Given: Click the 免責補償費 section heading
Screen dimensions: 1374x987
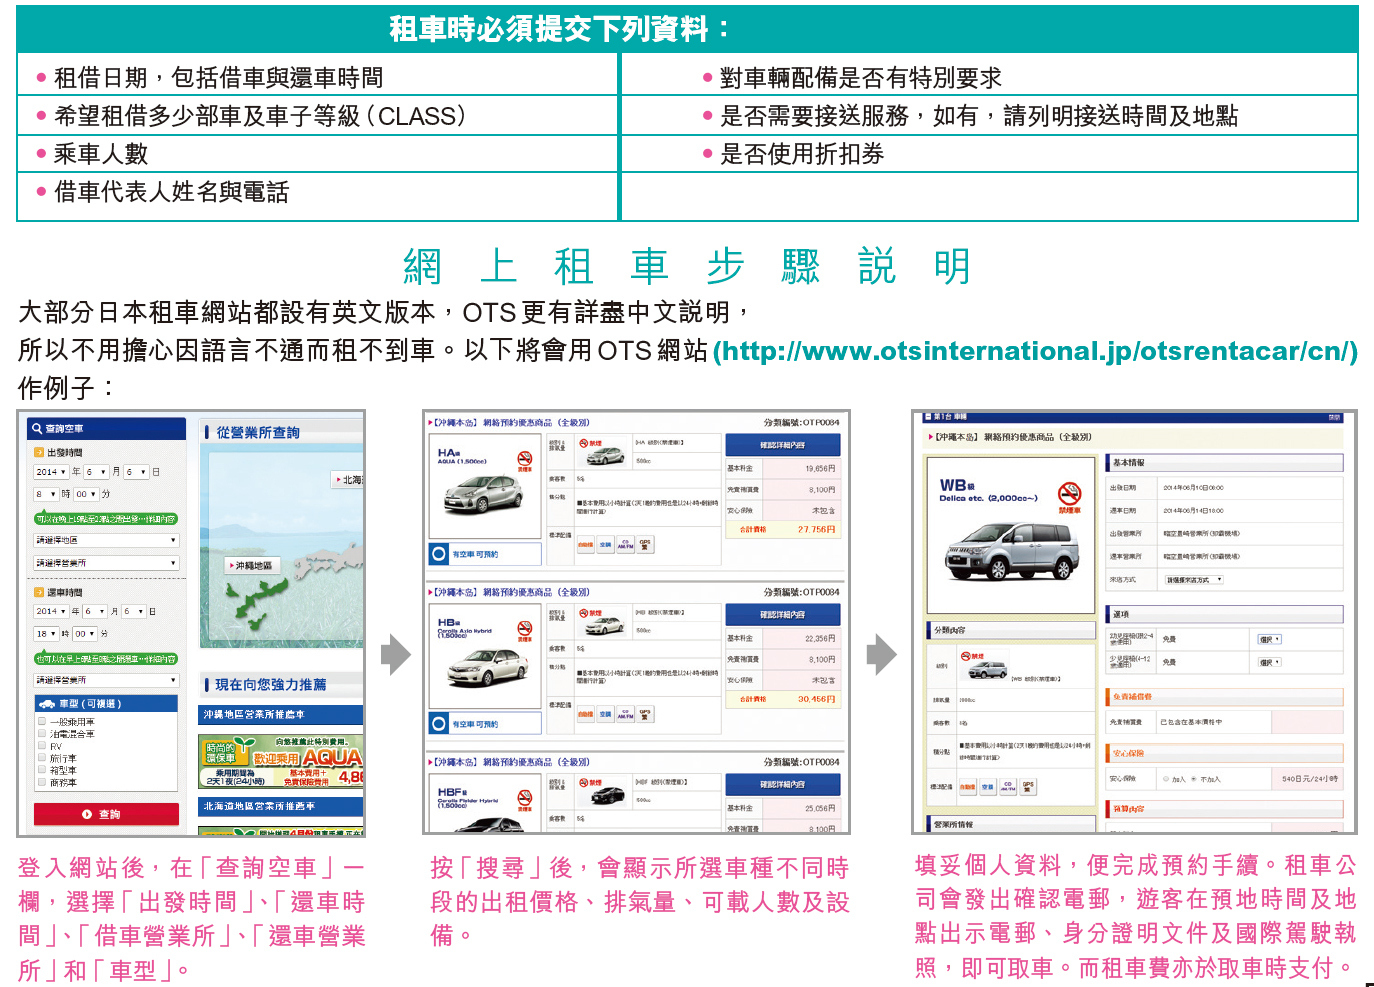Looking at the screenshot, I should point(1224,696).
